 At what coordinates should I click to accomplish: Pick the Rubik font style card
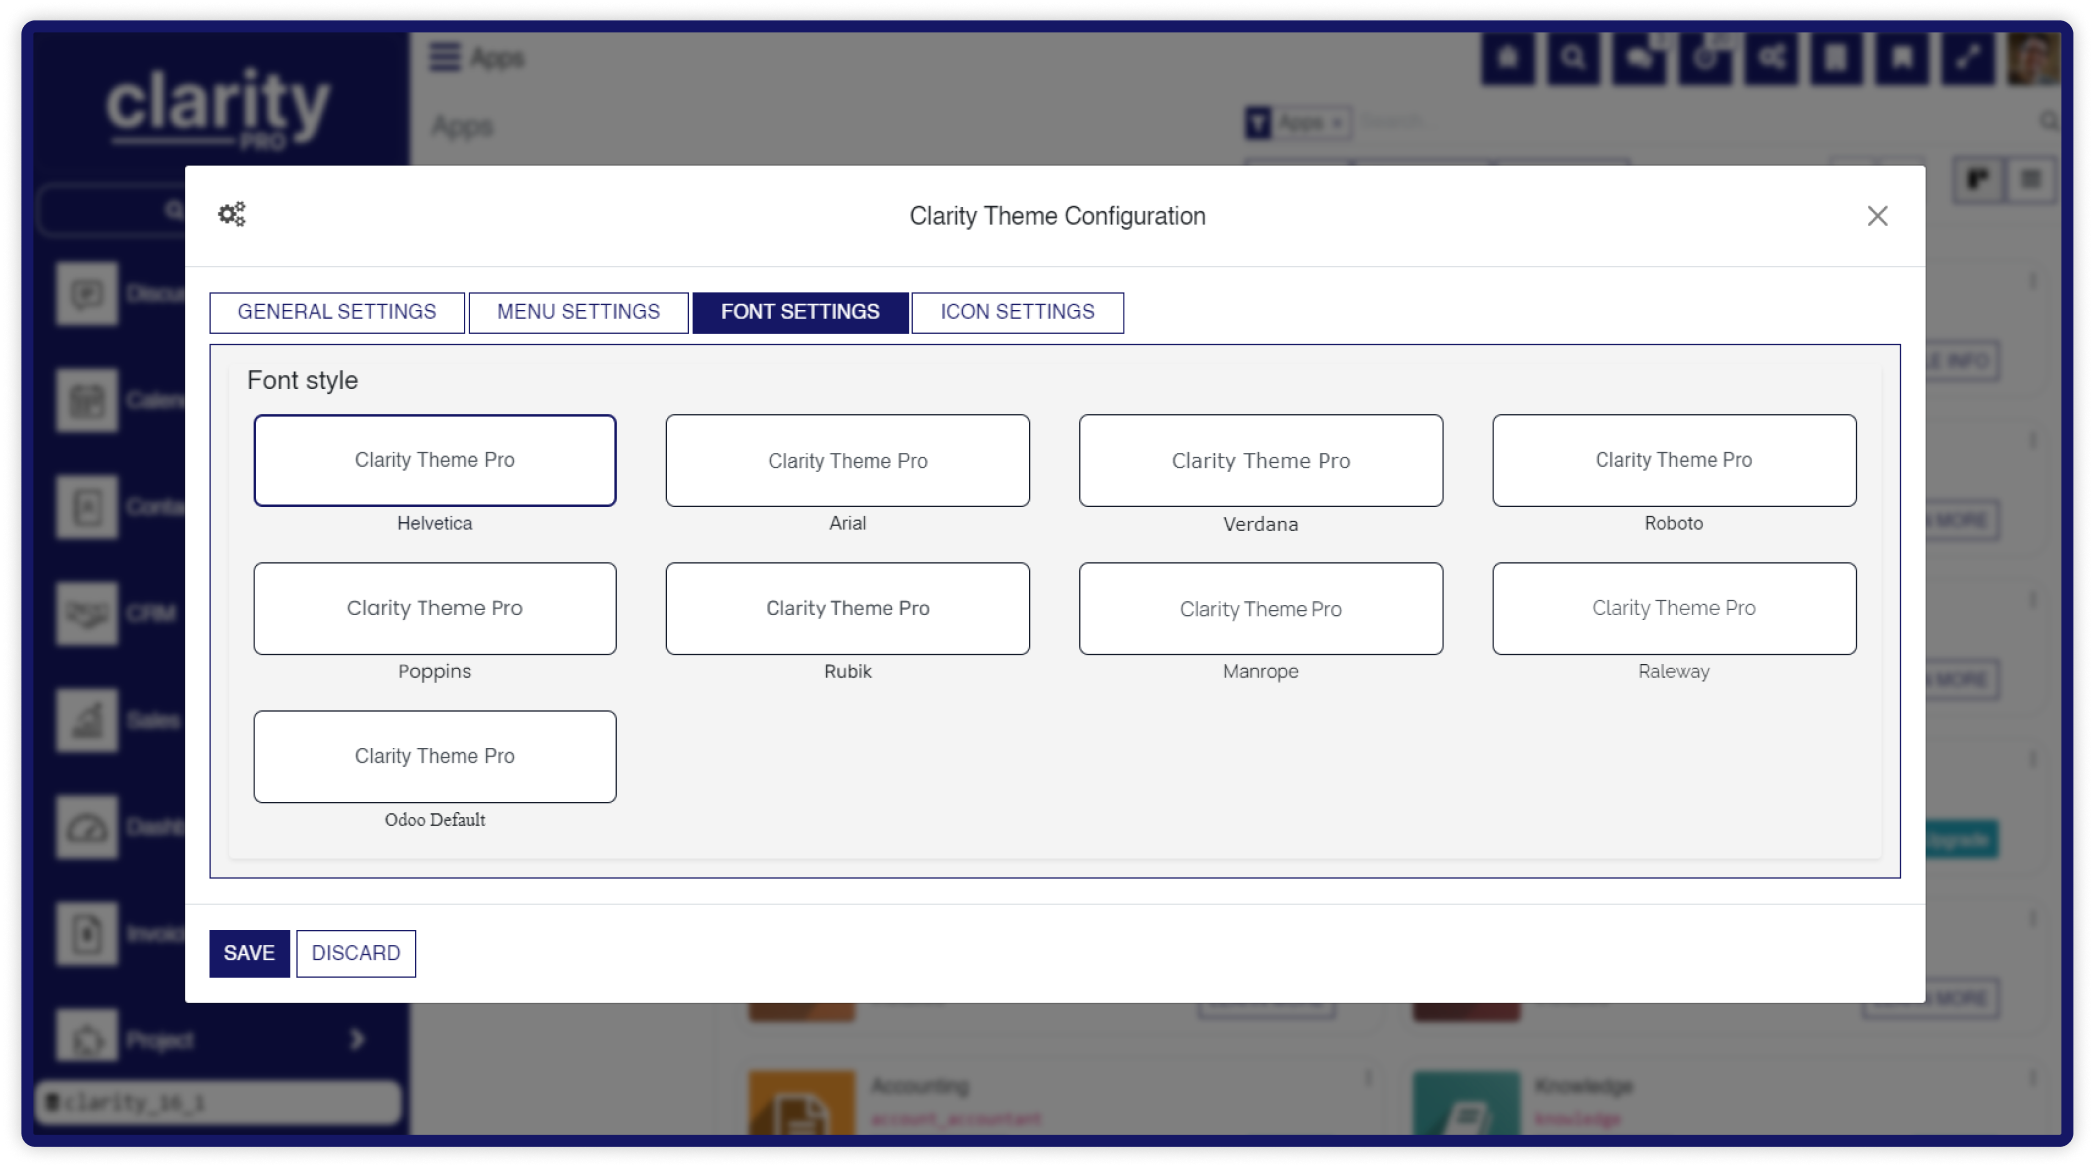848,608
